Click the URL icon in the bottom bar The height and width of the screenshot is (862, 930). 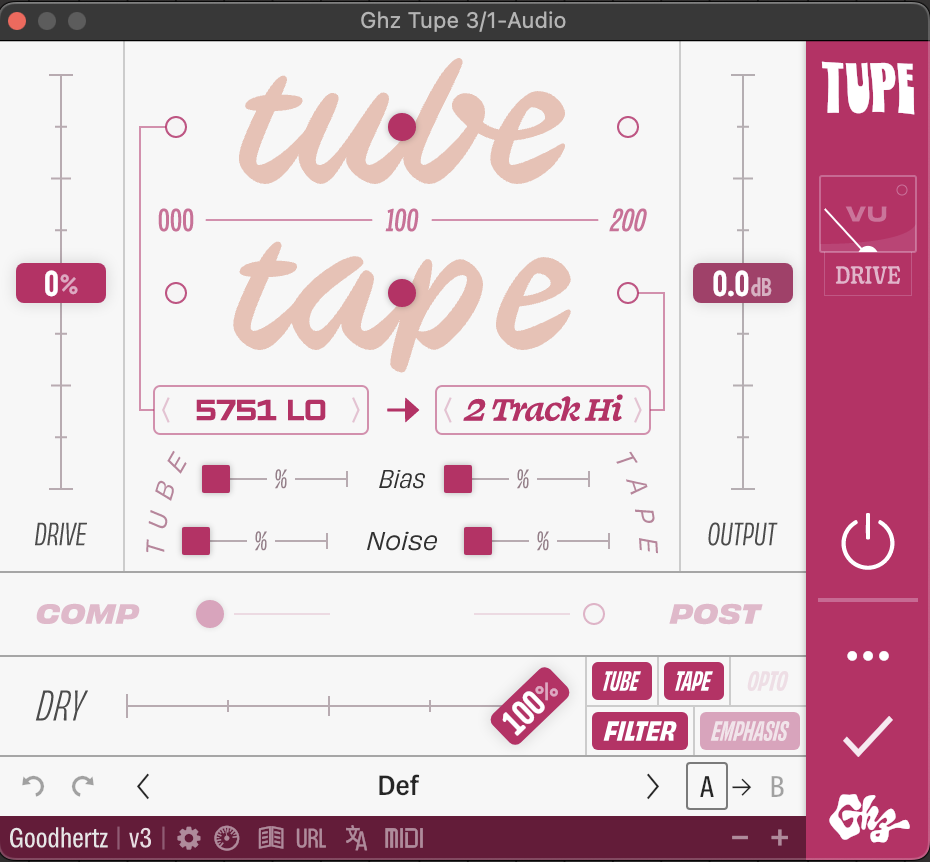point(310,839)
